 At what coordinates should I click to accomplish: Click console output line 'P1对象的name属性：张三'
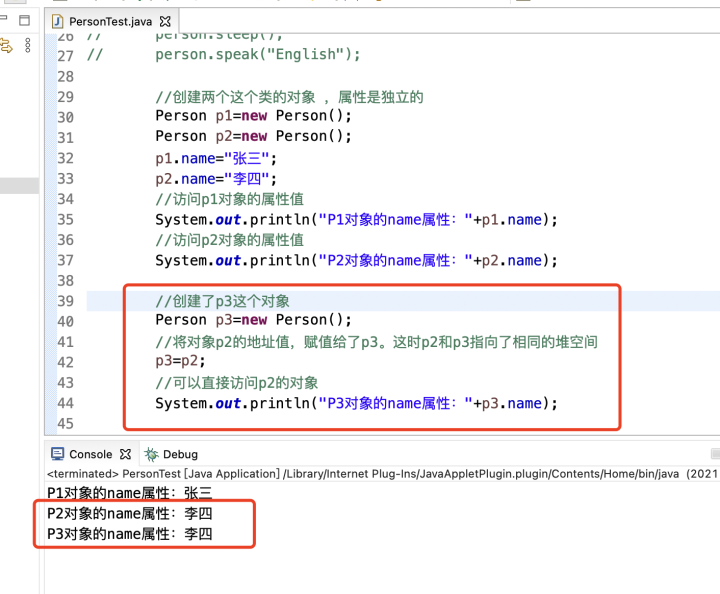point(129,493)
